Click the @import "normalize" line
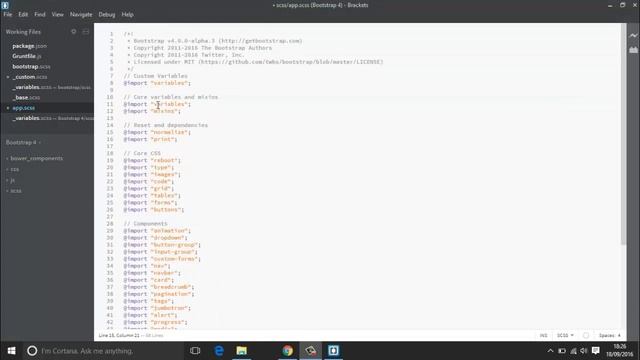 157,132
